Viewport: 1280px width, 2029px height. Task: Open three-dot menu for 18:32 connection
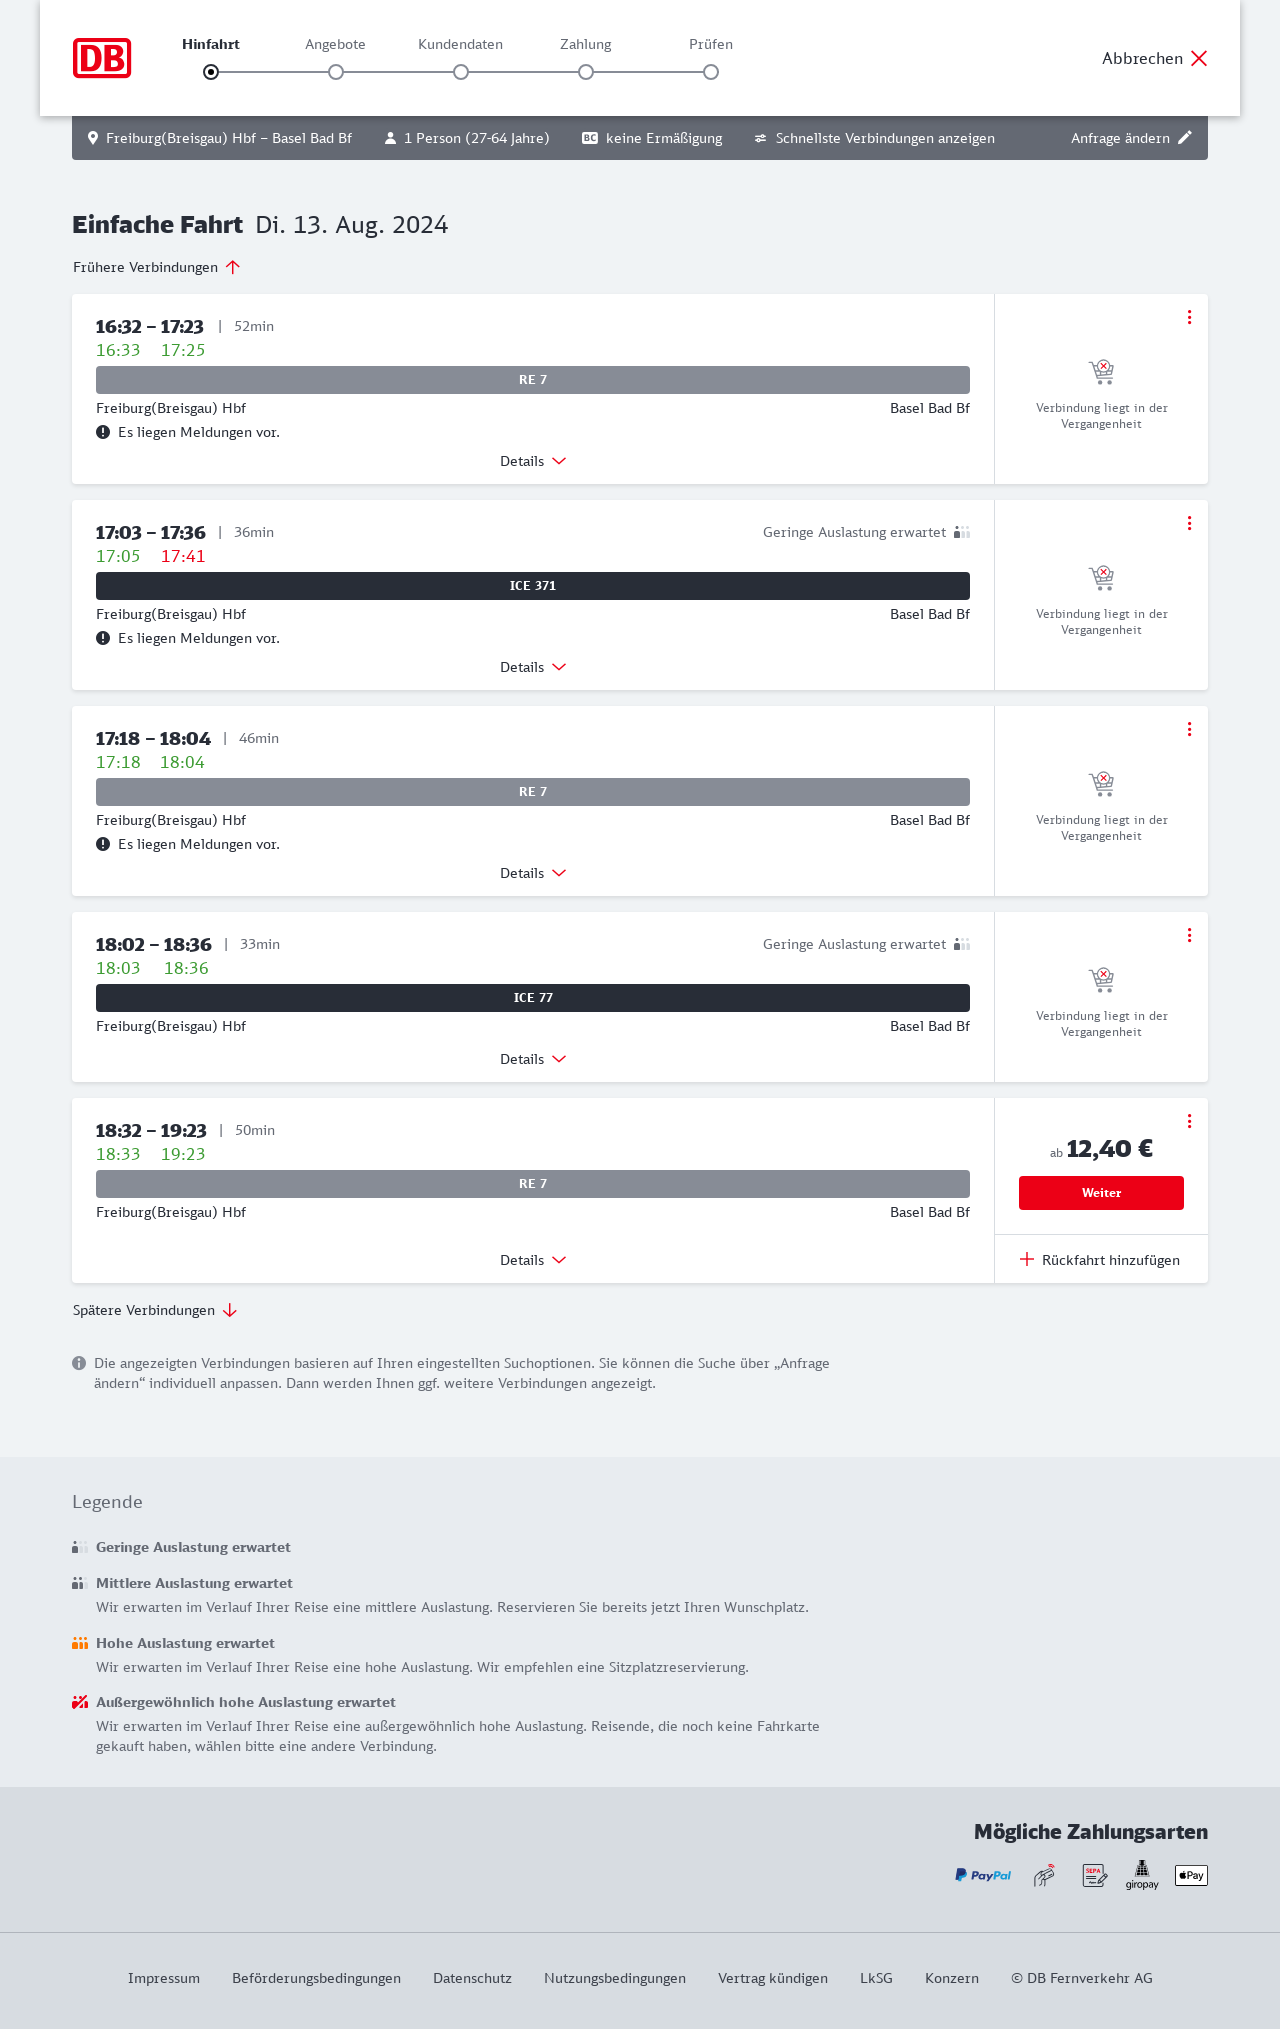[x=1189, y=1121]
